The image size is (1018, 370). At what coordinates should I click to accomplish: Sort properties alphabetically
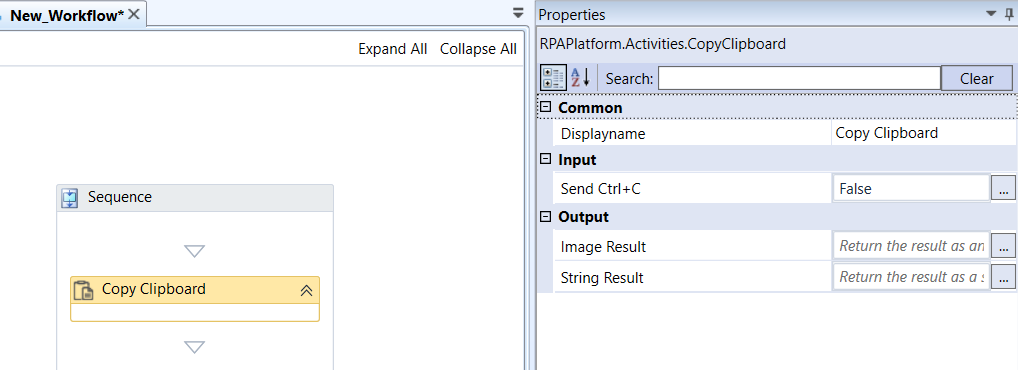pyautogui.click(x=580, y=79)
